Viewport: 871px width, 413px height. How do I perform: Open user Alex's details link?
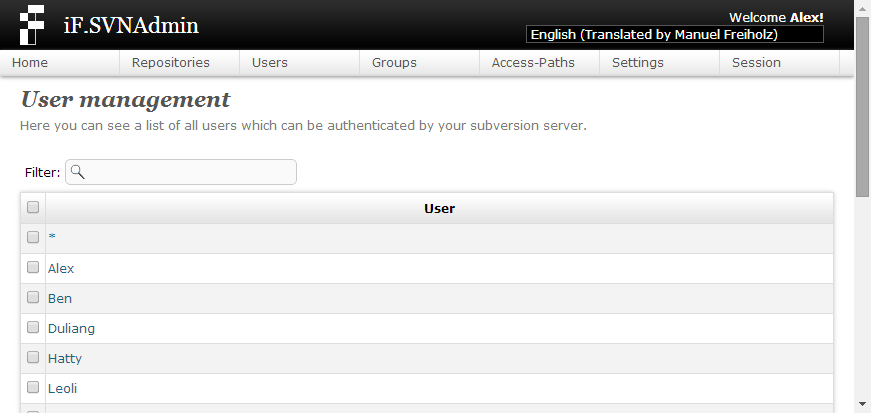61,268
